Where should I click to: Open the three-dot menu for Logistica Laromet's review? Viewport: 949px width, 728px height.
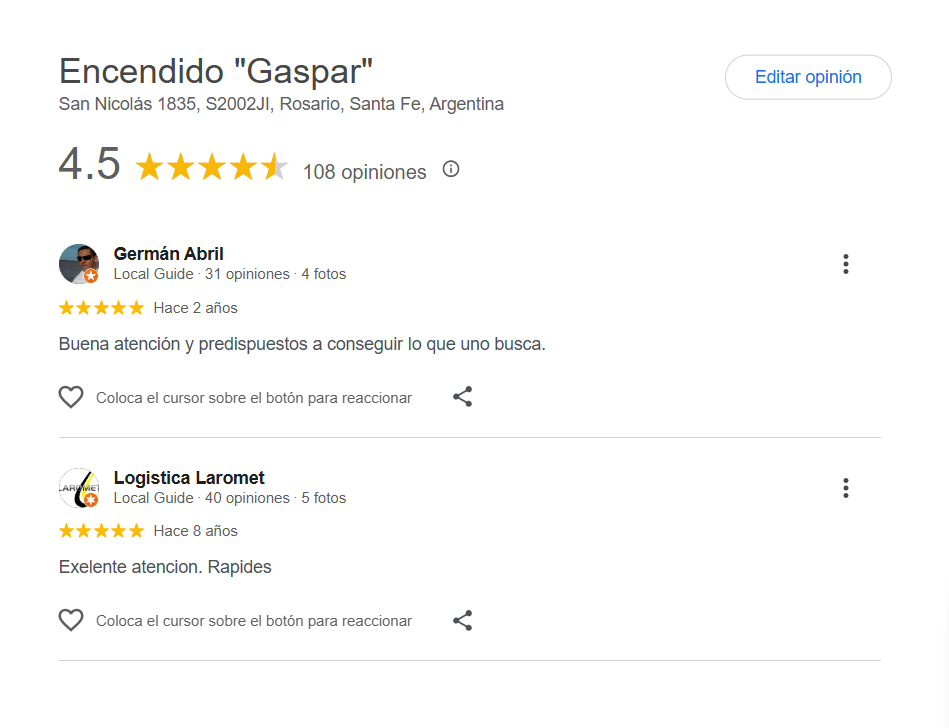(846, 488)
